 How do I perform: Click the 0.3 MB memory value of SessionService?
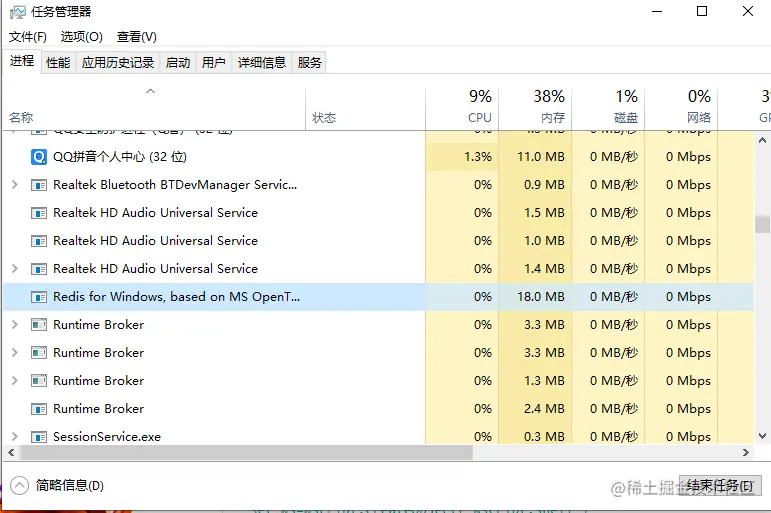(544, 437)
